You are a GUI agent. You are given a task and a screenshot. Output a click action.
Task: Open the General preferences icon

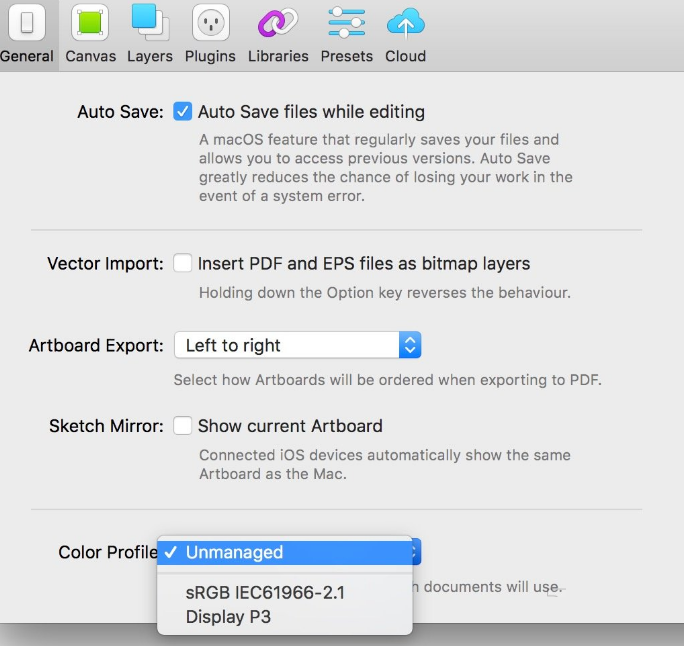coord(27,23)
